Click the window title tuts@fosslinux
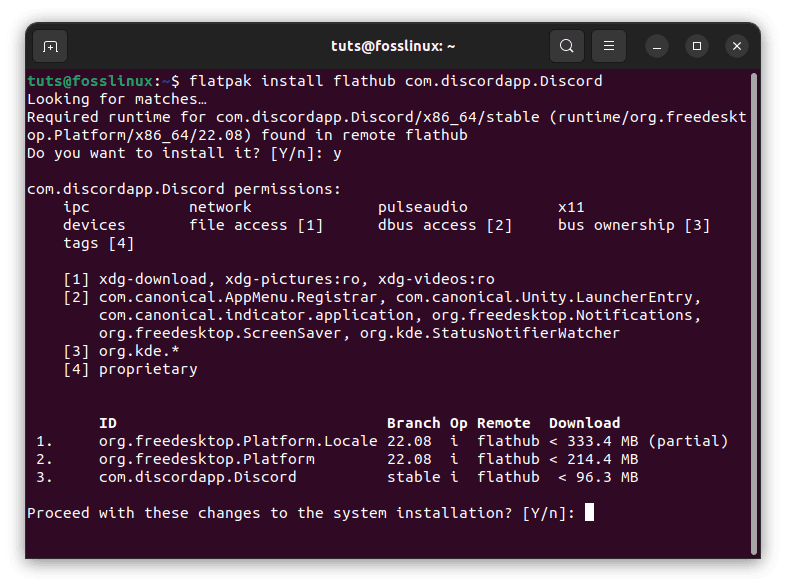 tap(393, 46)
